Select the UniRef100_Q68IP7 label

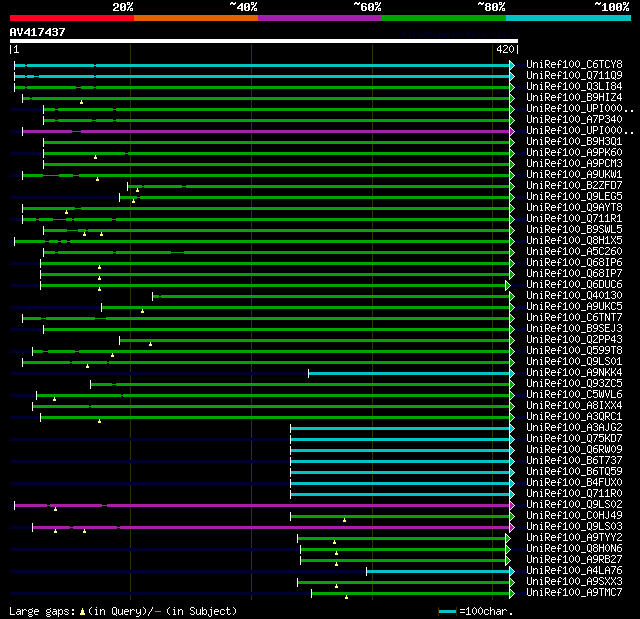pyautogui.click(x=574, y=274)
